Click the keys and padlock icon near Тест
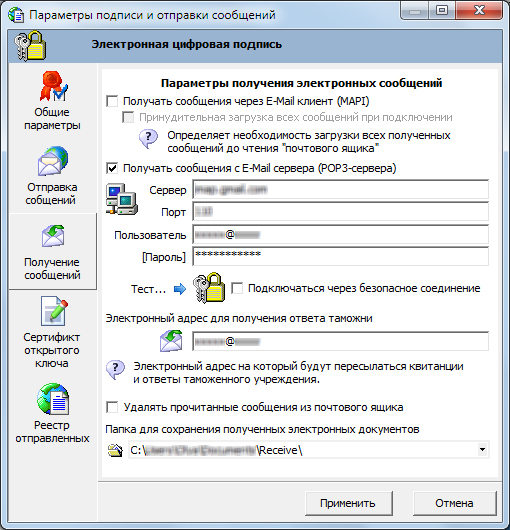 point(209,288)
